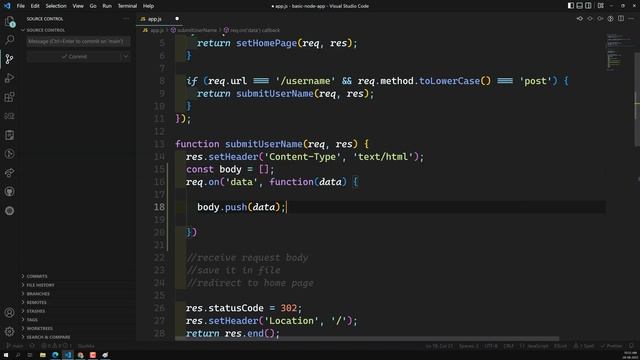Click the JavaScript language mode in status bar
The image size is (640, 360).
click(534, 346)
